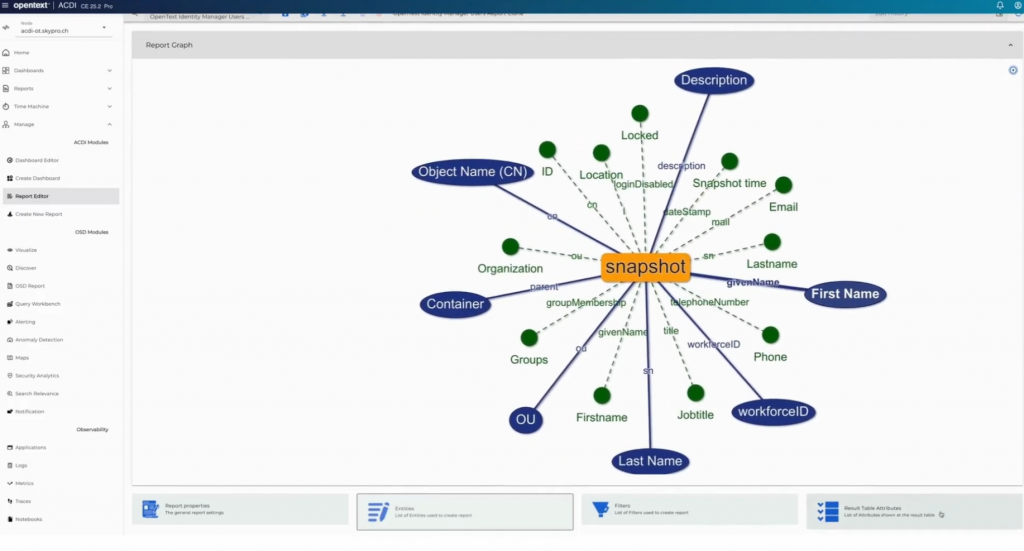Open the notifications bell
Viewport: 1024px width, 551px height.
(1000, 5)
